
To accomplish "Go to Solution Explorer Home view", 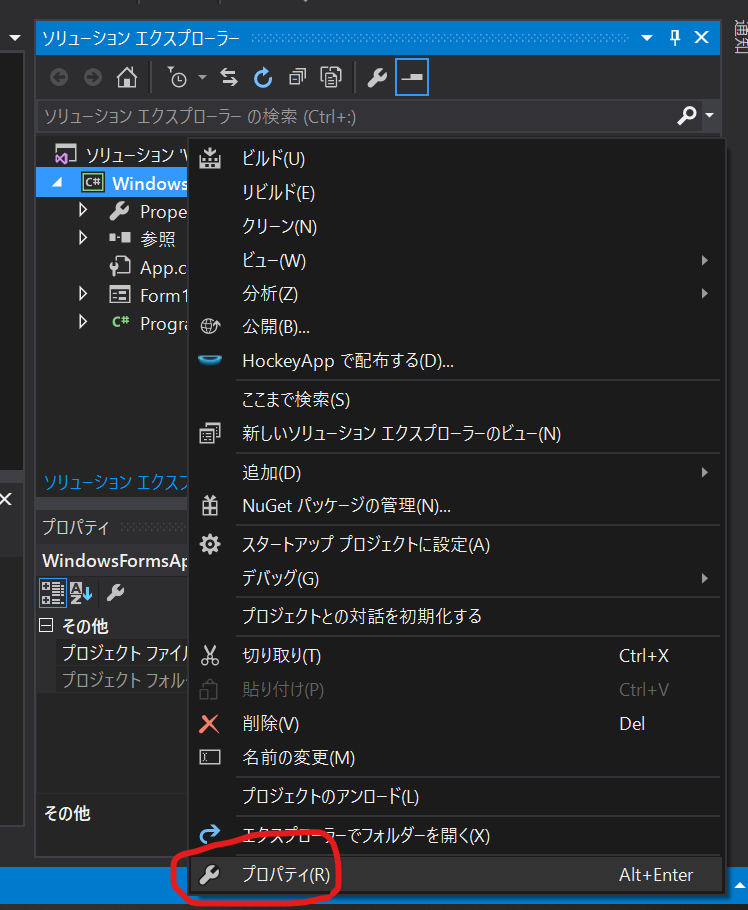I will click(x=127, y=77).
